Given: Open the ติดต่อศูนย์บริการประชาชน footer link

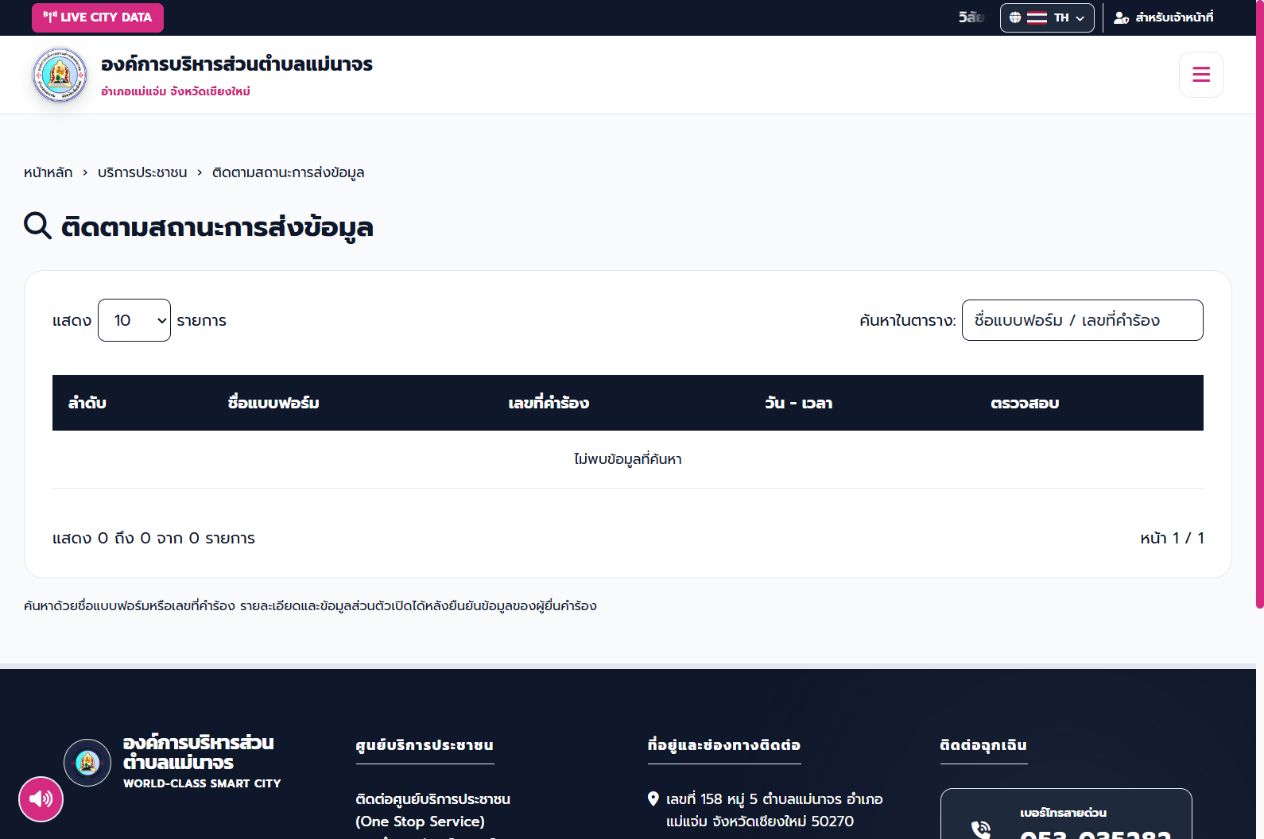Looking at the screenshot, I should (433, 810).
